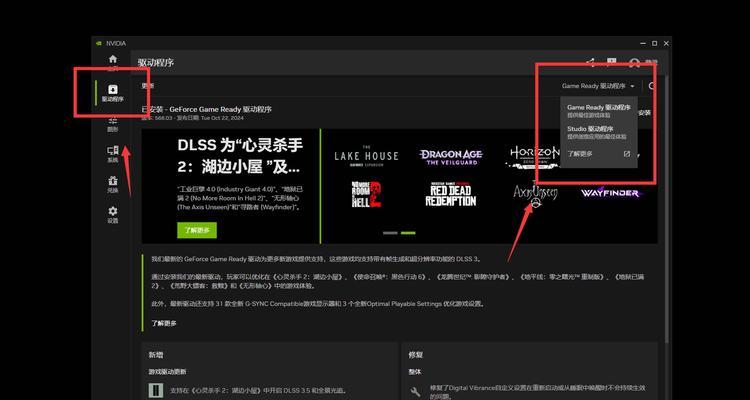Click the Digital Vibrance fix description
This screenshot has height=400, width=750.
point(538,392)
